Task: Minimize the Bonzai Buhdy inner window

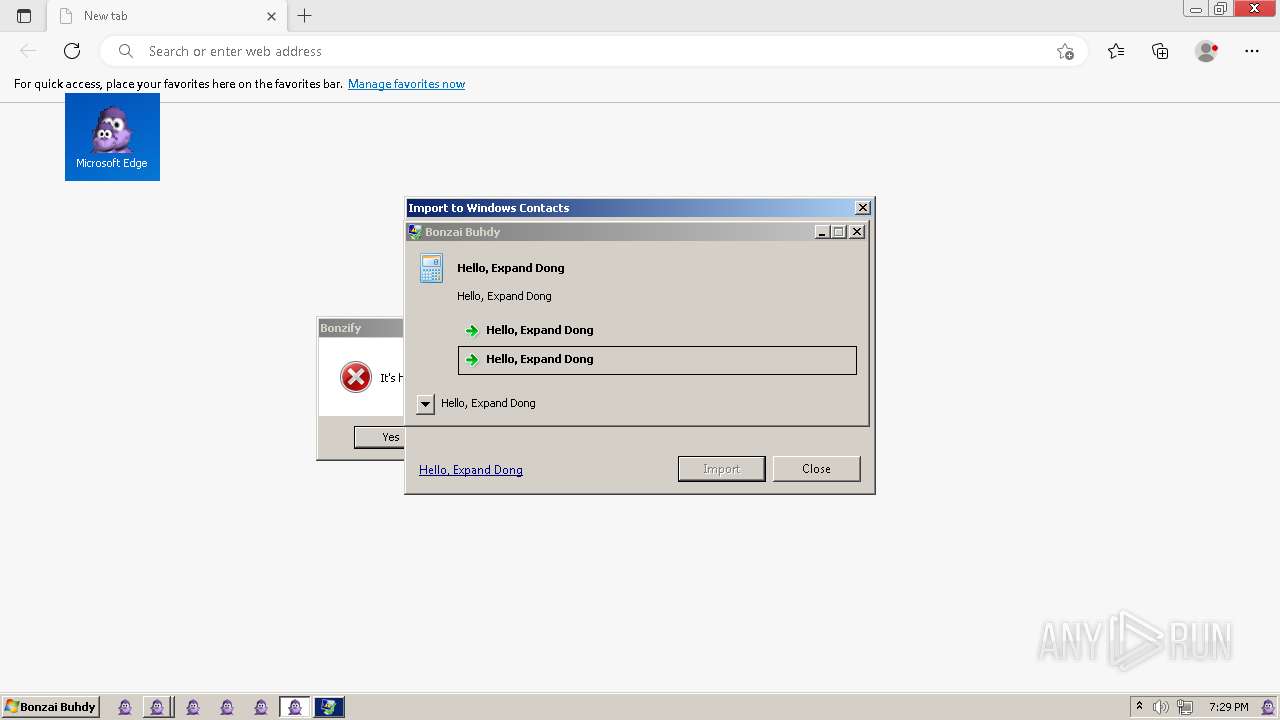Action: tap(822, 232)
